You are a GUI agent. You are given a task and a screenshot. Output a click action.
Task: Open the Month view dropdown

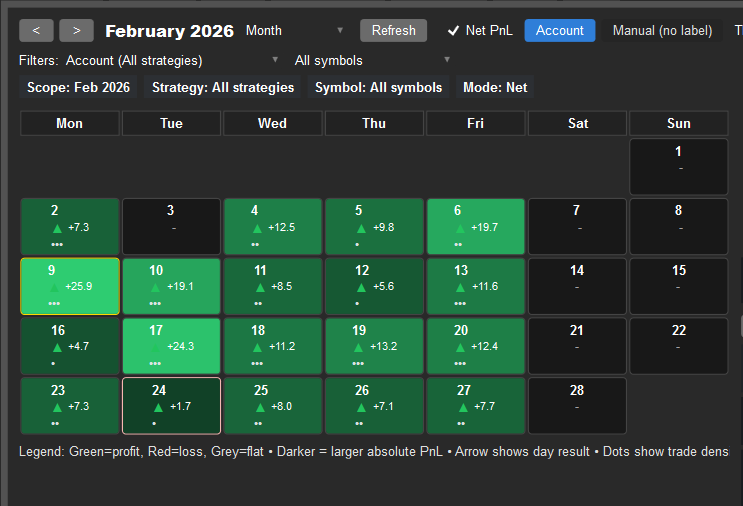(294, 30)
